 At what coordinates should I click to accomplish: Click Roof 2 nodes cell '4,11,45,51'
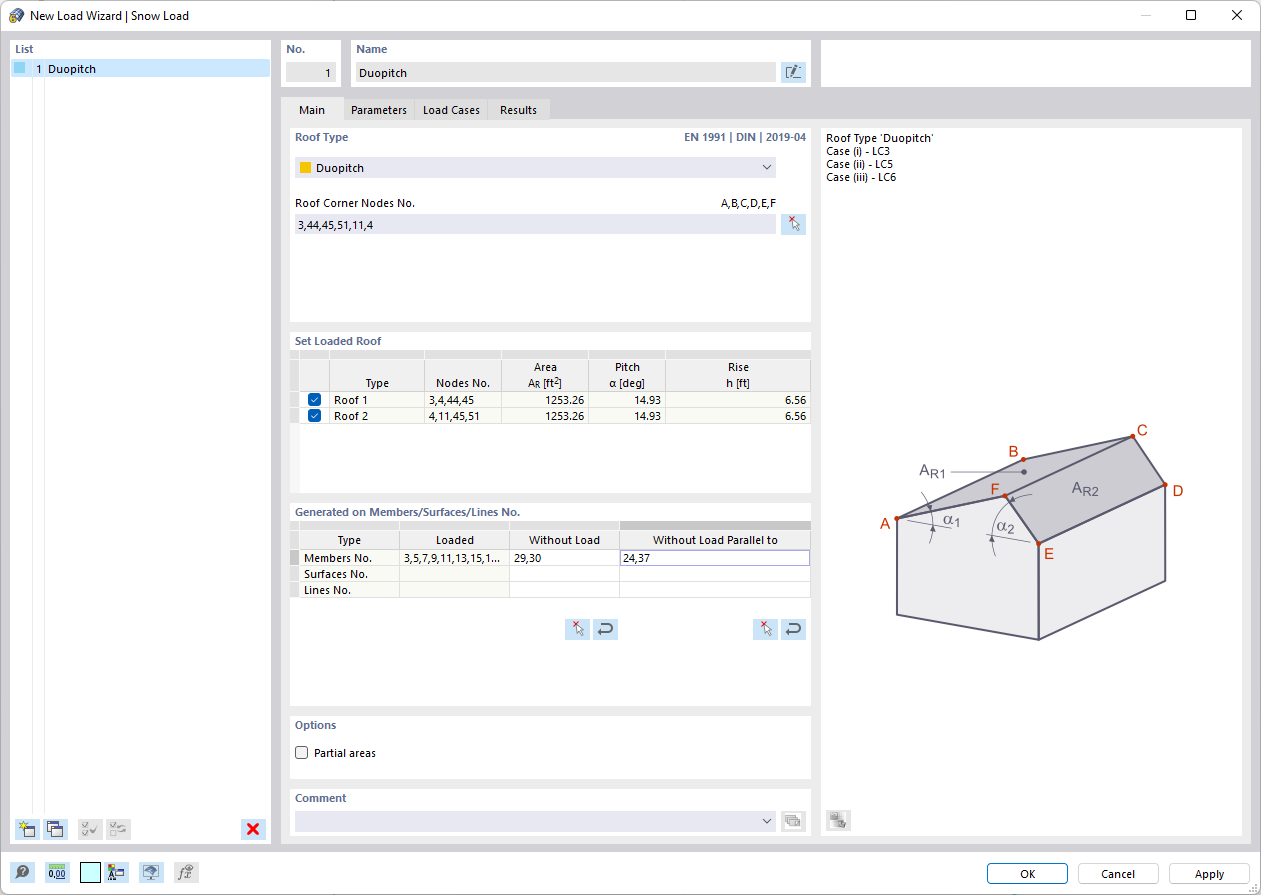[x=463, y=416]
